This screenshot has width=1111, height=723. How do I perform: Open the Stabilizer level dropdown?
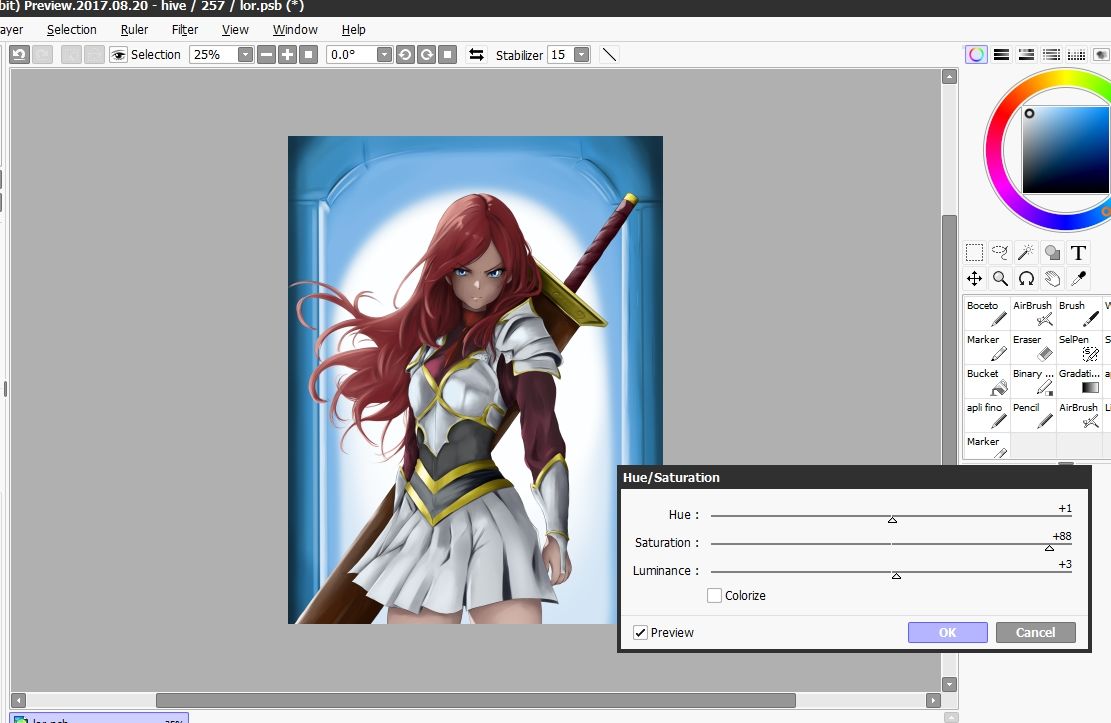click(x=582, y=55)
